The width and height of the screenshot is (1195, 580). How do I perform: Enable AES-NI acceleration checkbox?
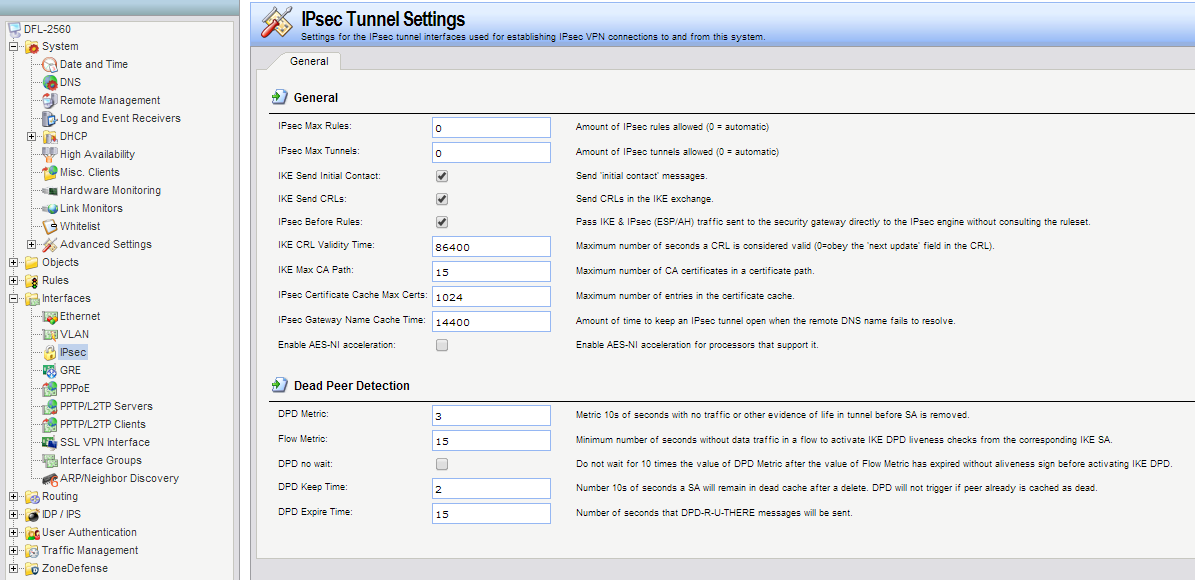[442, 345]
